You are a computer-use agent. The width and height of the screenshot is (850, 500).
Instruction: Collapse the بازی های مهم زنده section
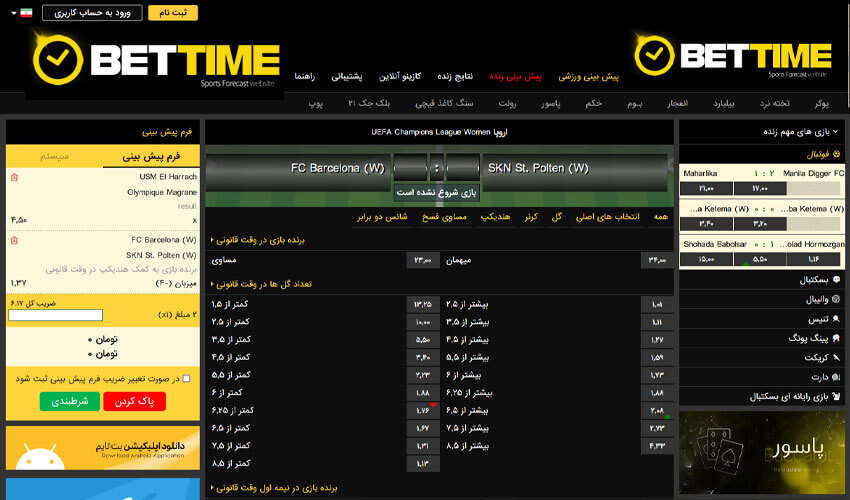[x=836, y=132]
